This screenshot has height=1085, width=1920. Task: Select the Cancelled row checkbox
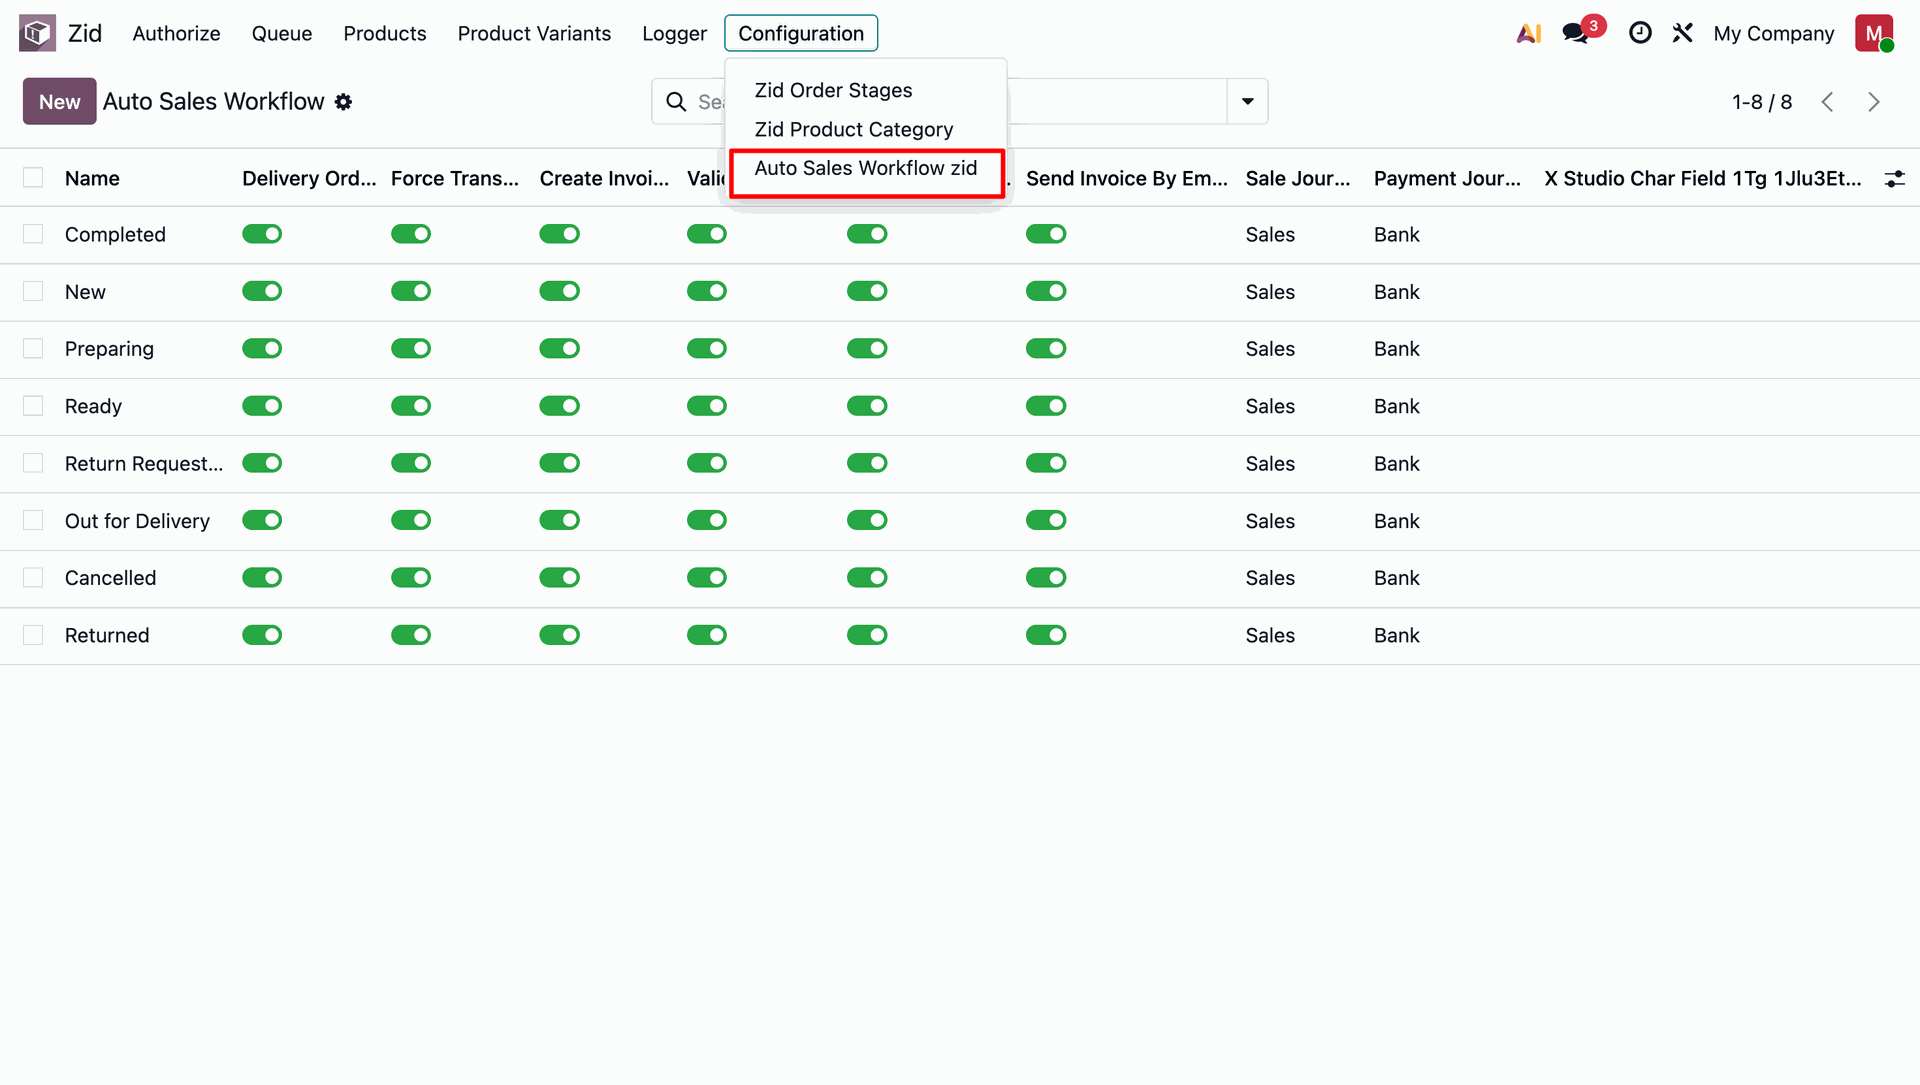point(33,578)
